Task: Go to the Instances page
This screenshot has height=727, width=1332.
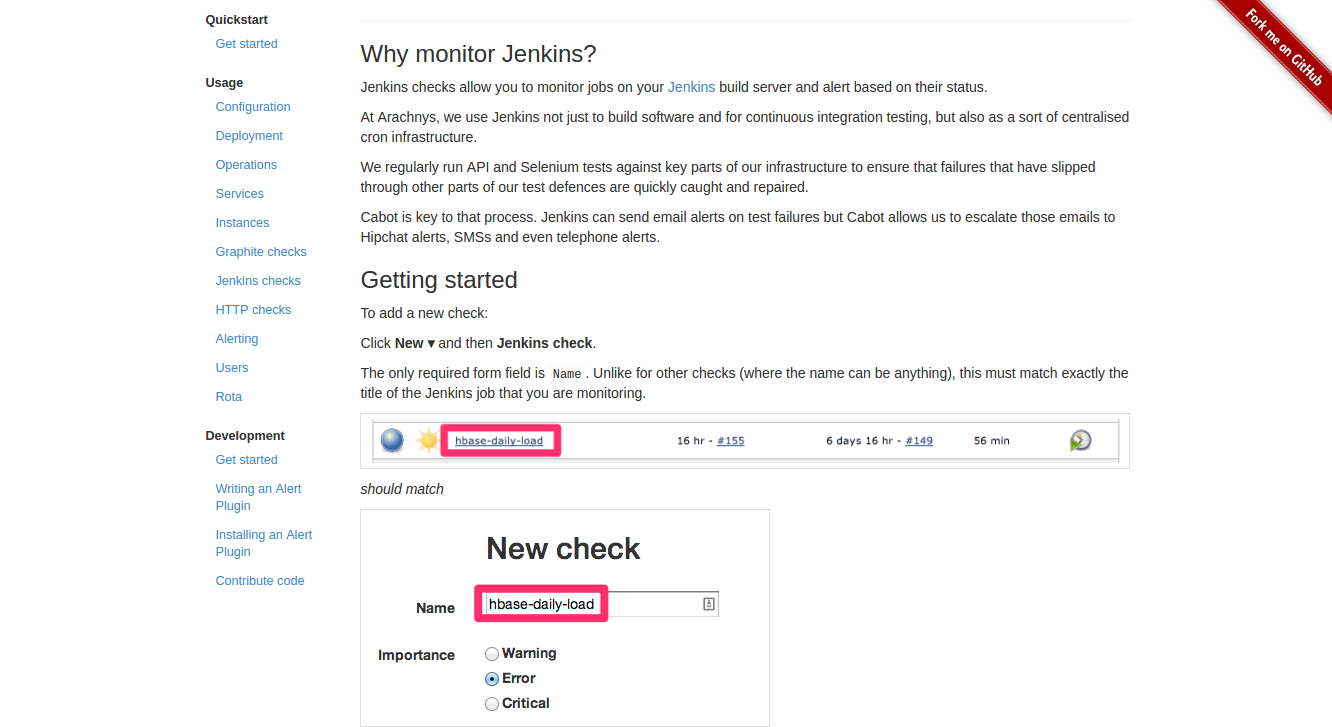Action: (x=242, y=223)
